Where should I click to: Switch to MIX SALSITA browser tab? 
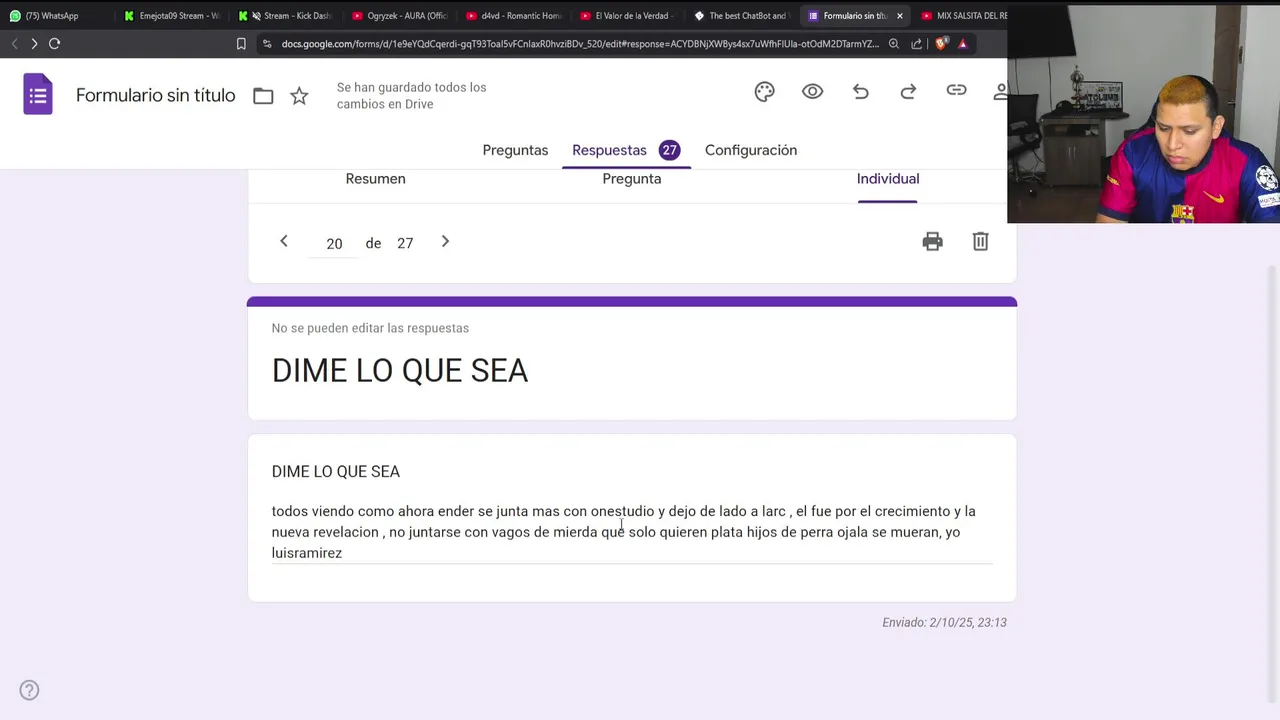[963, 16]
